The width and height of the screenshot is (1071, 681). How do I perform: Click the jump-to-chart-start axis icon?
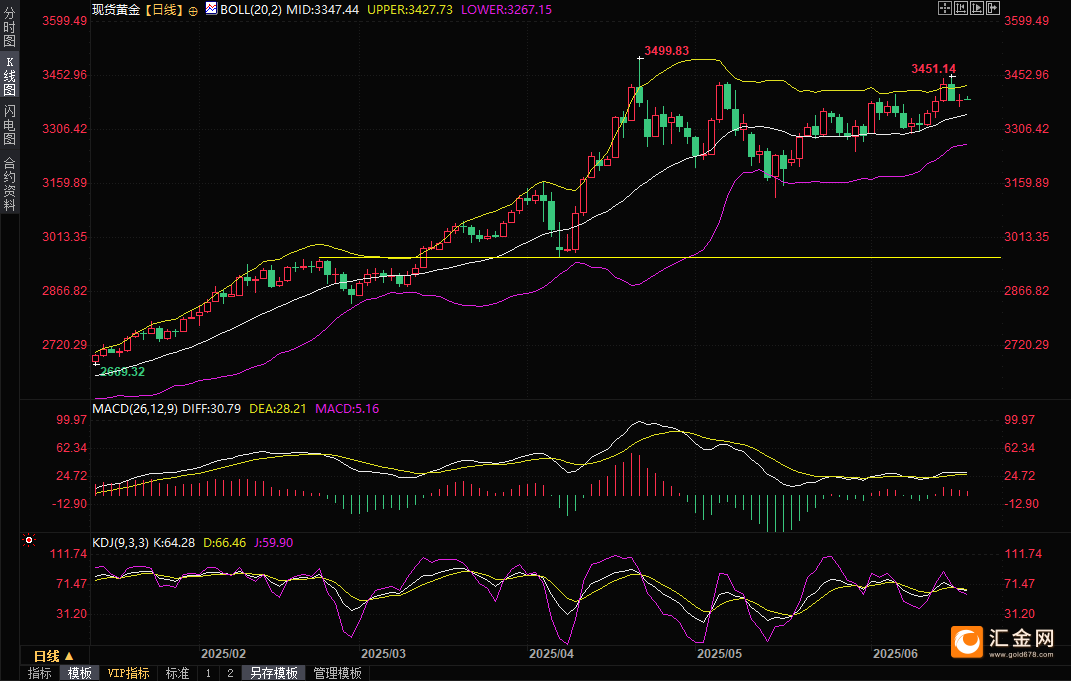click(x=960, y=8)
